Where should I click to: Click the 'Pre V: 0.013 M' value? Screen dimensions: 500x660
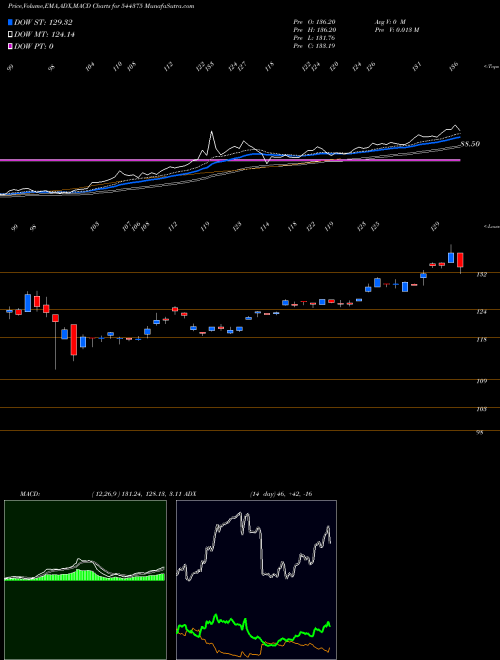396,30
